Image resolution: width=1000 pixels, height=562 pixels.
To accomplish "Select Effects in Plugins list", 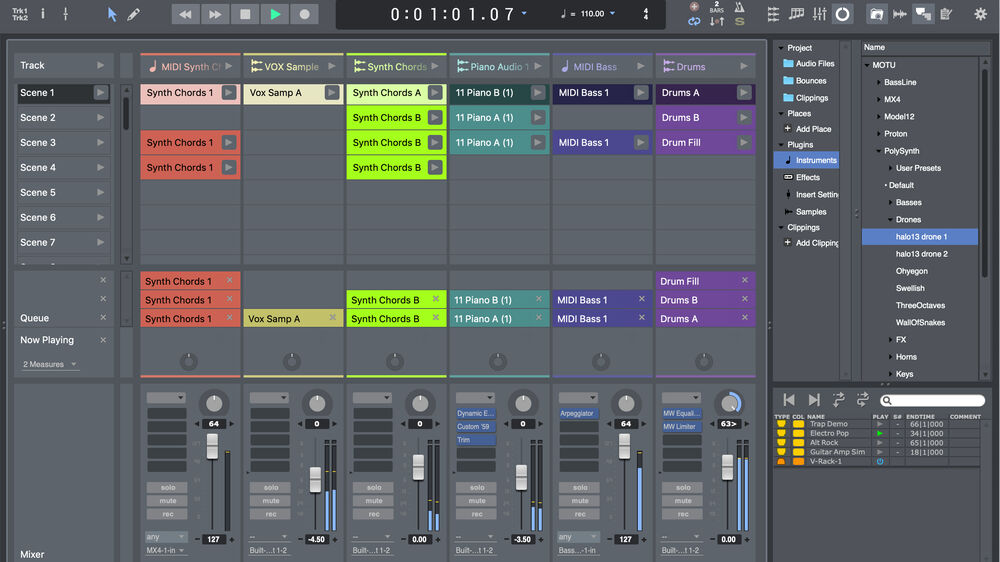I will pos(807,177).
